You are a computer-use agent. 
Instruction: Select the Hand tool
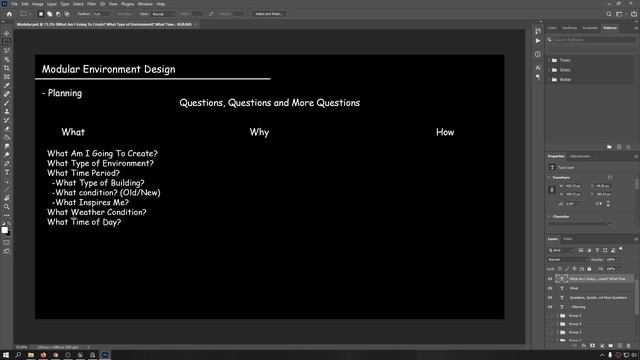[x=7, y=198]
